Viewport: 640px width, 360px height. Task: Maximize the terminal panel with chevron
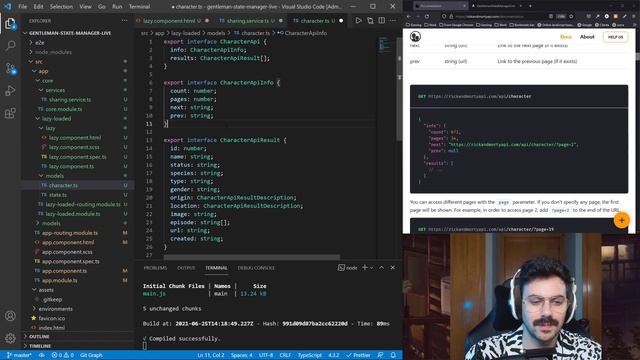click(381, 268)
